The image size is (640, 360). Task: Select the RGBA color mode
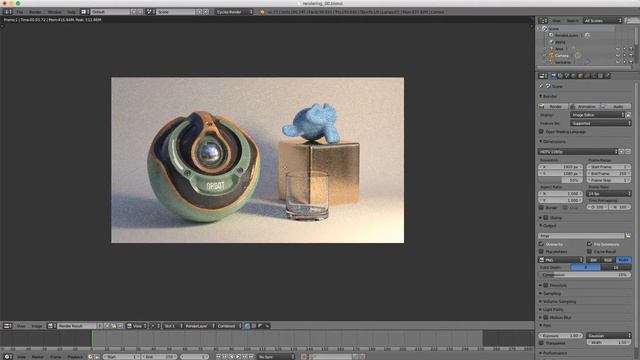tap(623, 260)
